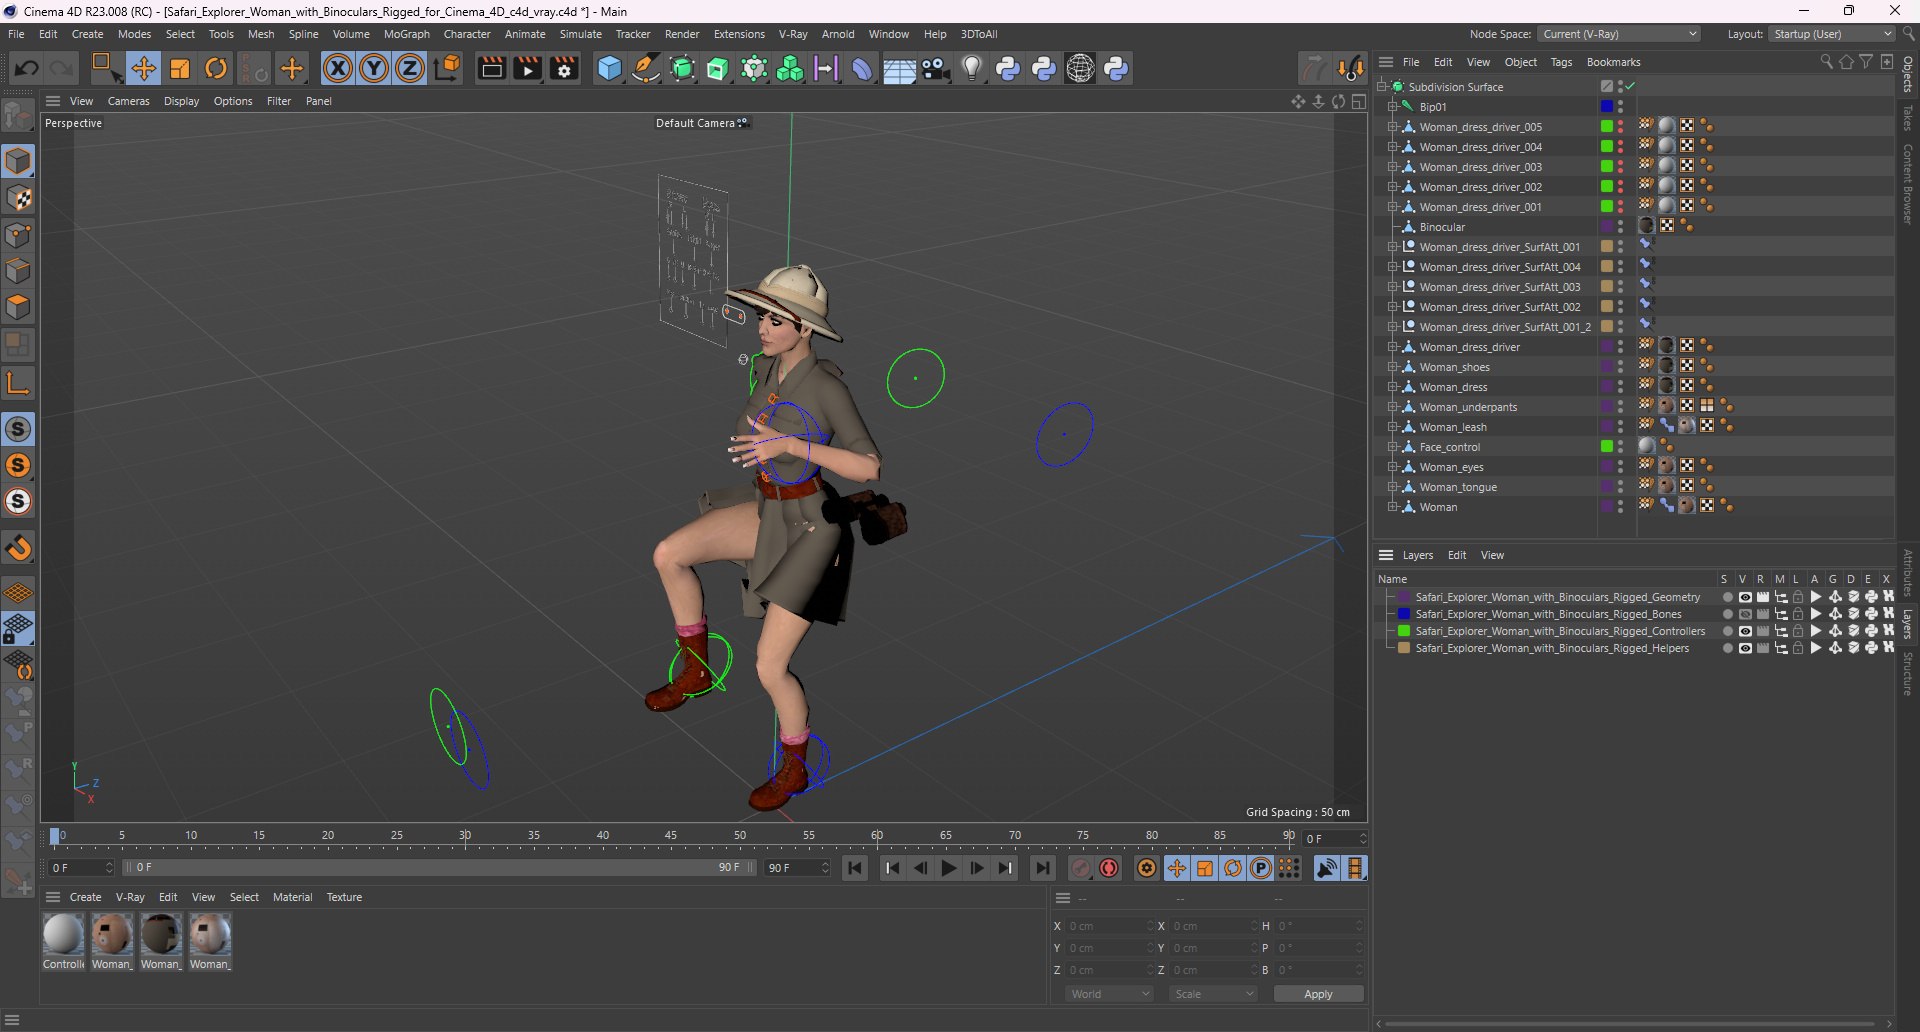Expand Woman_shoes object
This screenshot has width=1920, height=1032.
pyautogui.click(x=1392, y=367)
